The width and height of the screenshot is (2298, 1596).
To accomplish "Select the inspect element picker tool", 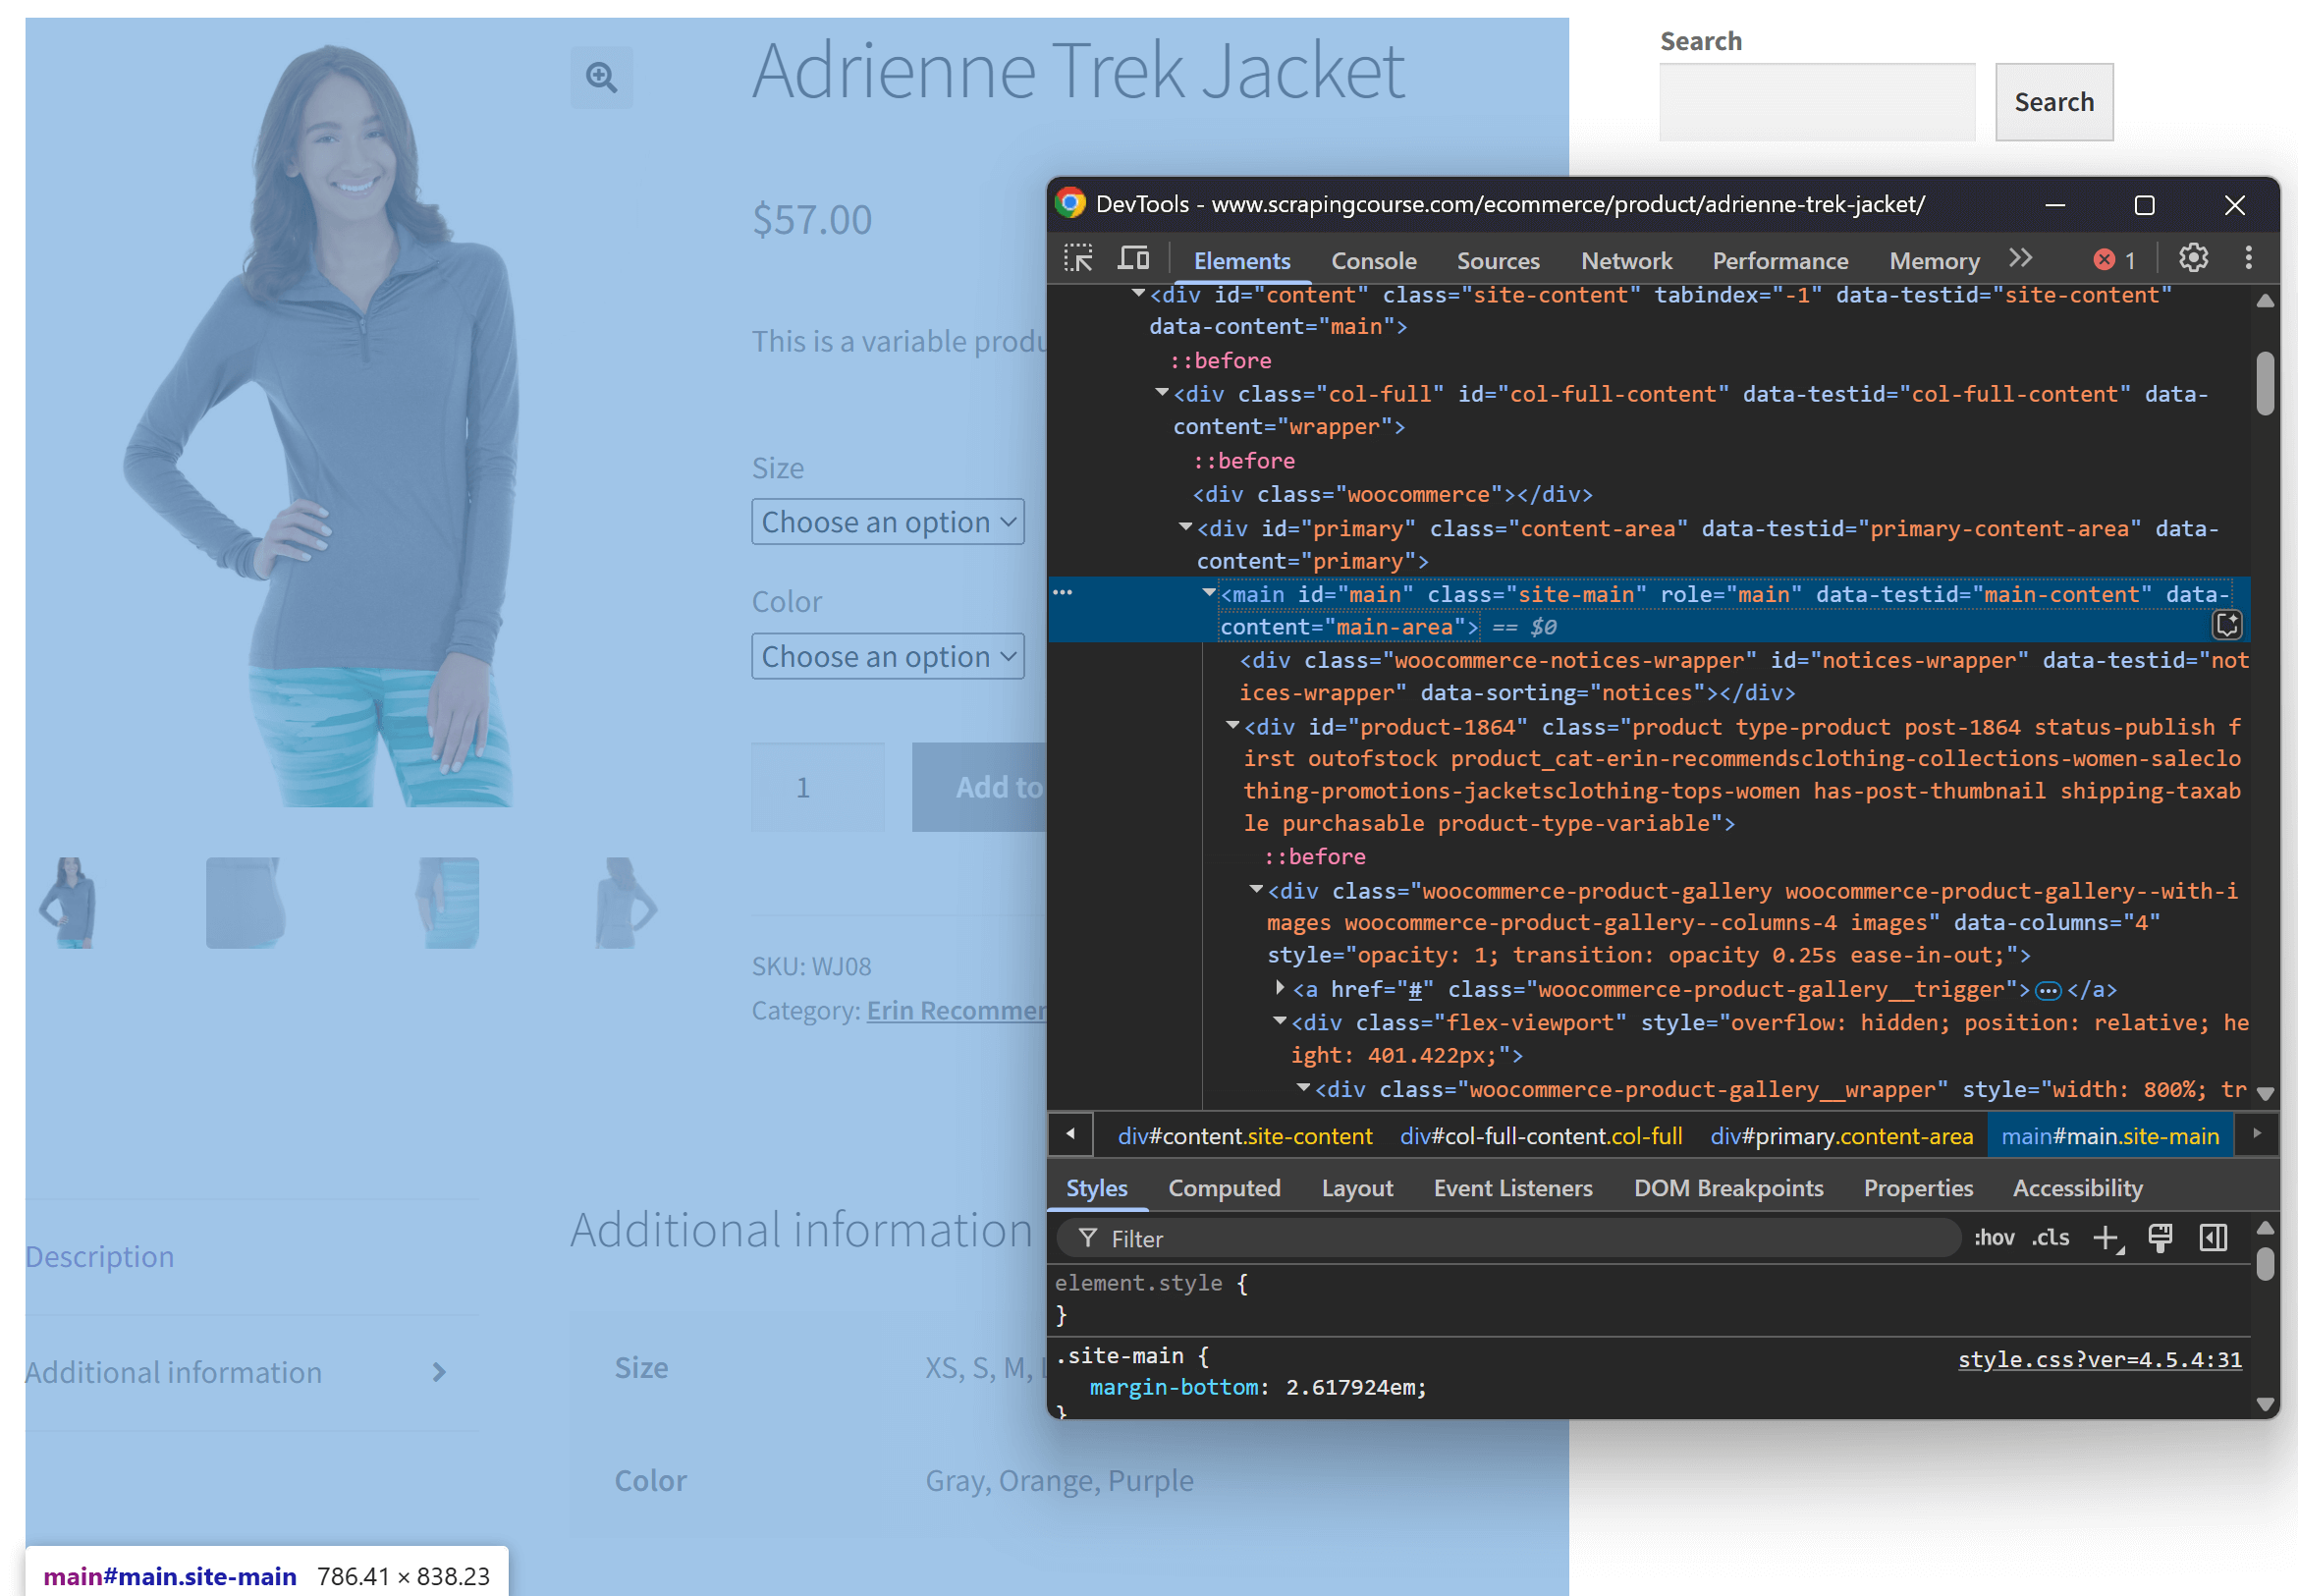I will tap(1080, 258).
